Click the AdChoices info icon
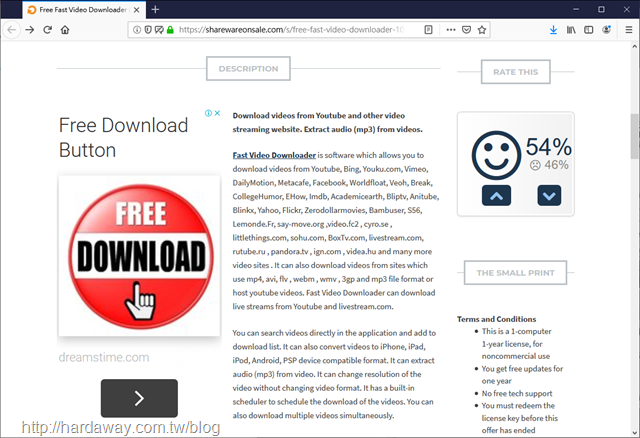This screenshot has height=438, width=640. pos(208,113)
